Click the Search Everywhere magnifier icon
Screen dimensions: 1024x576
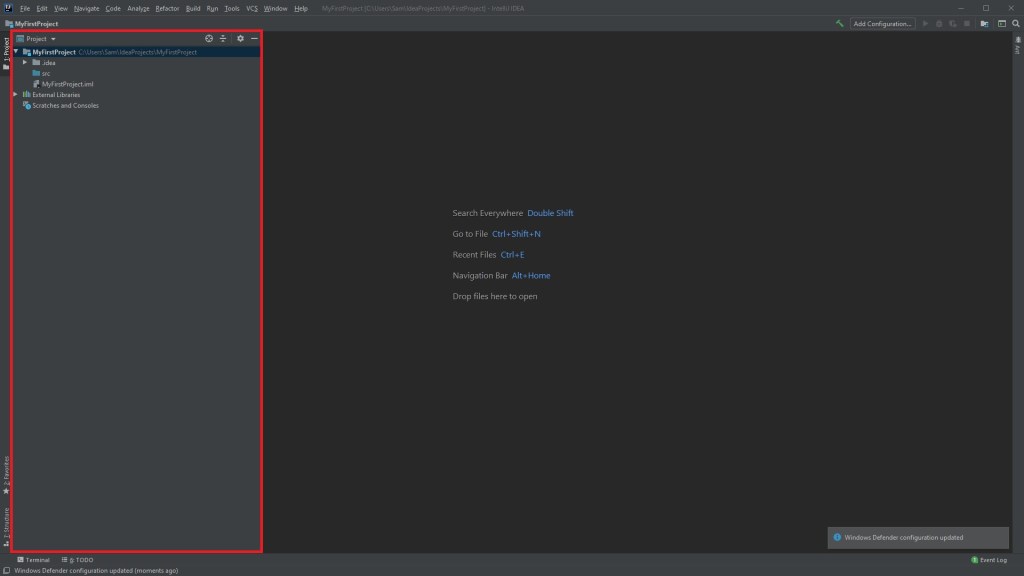pyautogui.click(x=1016, y=23)
